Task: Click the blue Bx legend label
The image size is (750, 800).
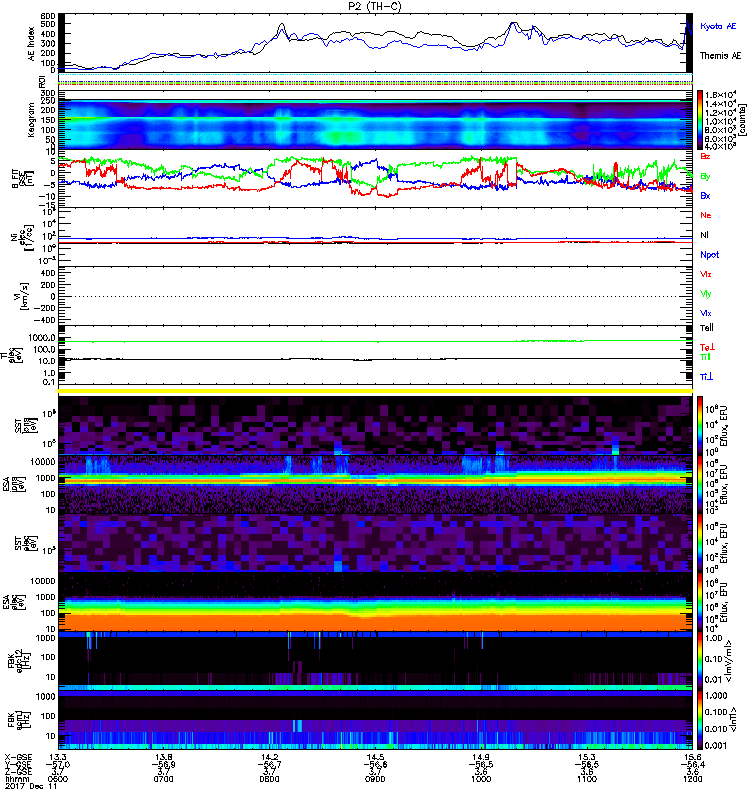Action: tap(705, 196)
